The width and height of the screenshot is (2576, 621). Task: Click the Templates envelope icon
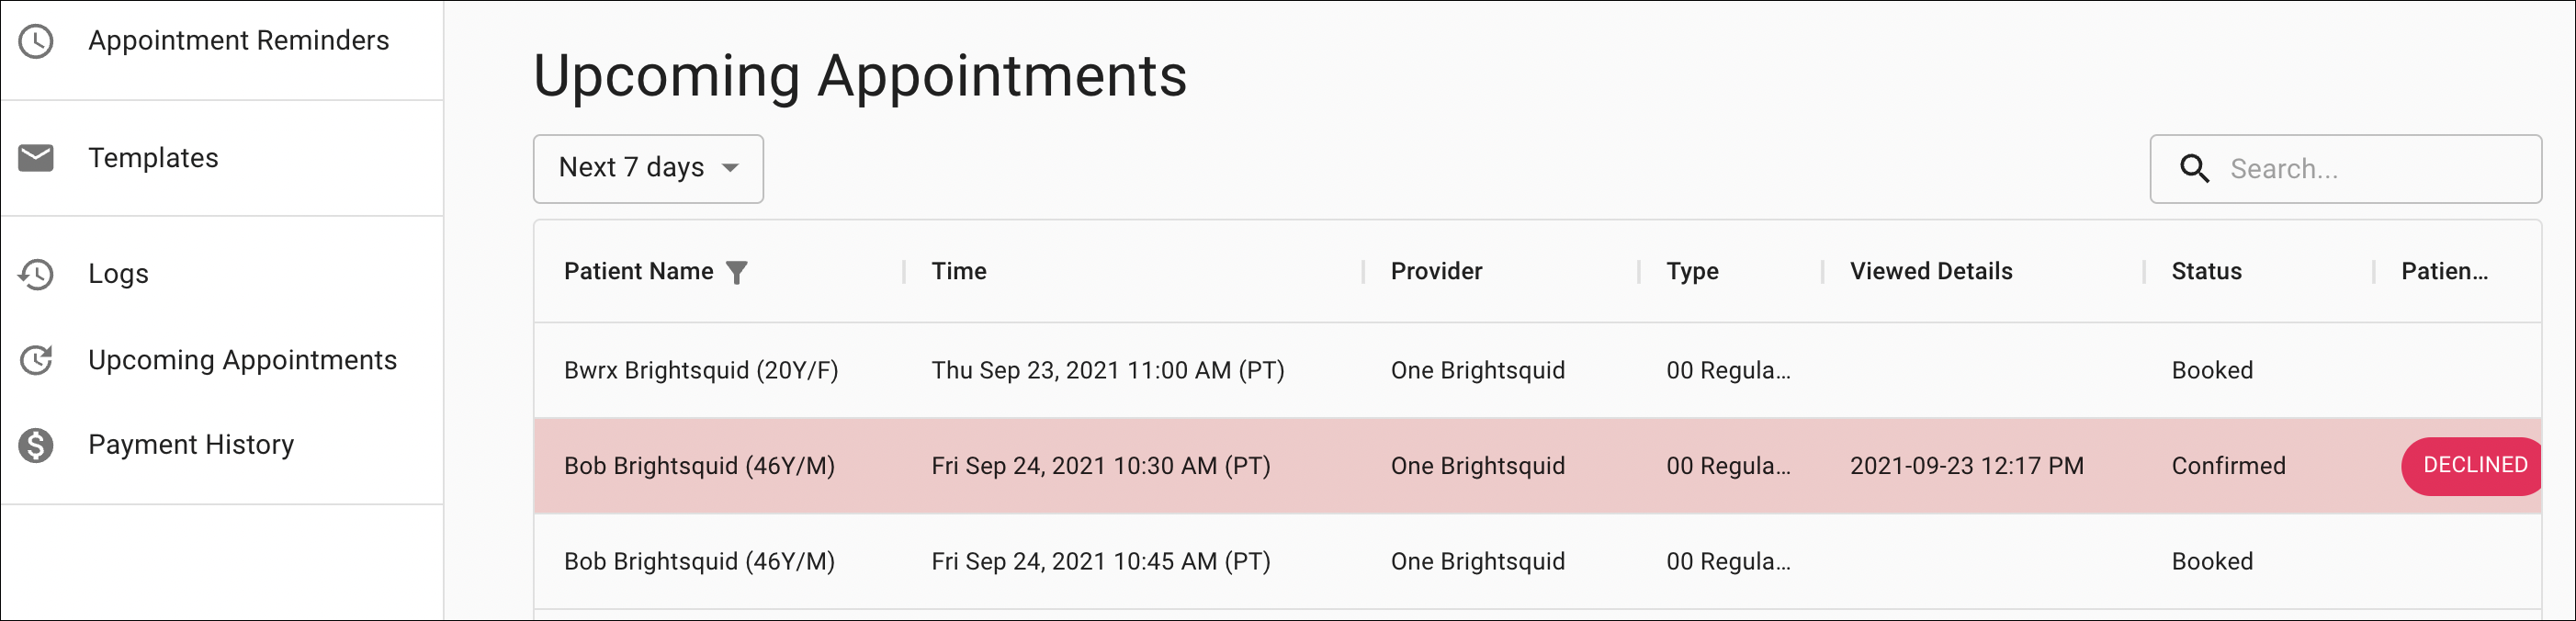click(36, 158)
